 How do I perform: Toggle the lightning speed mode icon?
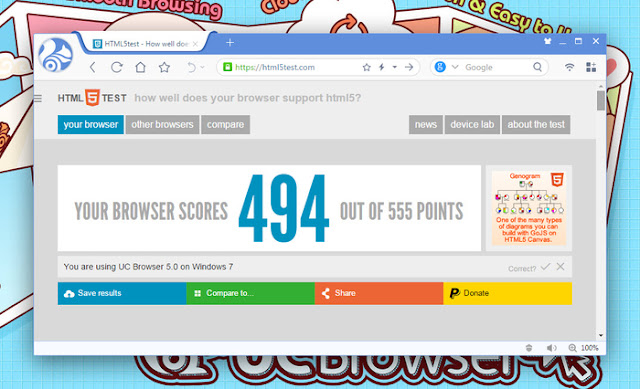click(x=382, y=67)
